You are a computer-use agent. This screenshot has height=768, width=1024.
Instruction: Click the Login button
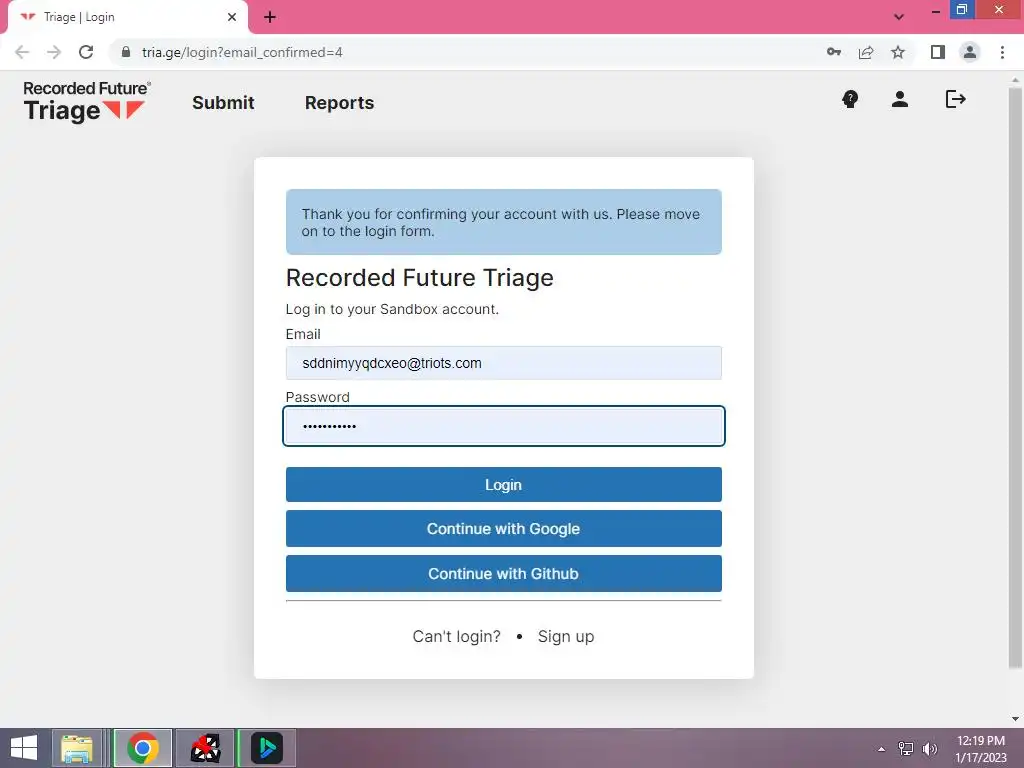click(x=504, y=485)
